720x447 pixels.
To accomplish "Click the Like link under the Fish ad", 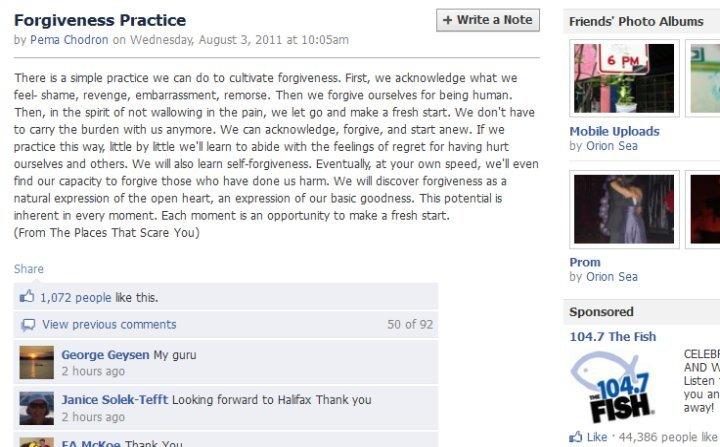I will pos(597,437).
